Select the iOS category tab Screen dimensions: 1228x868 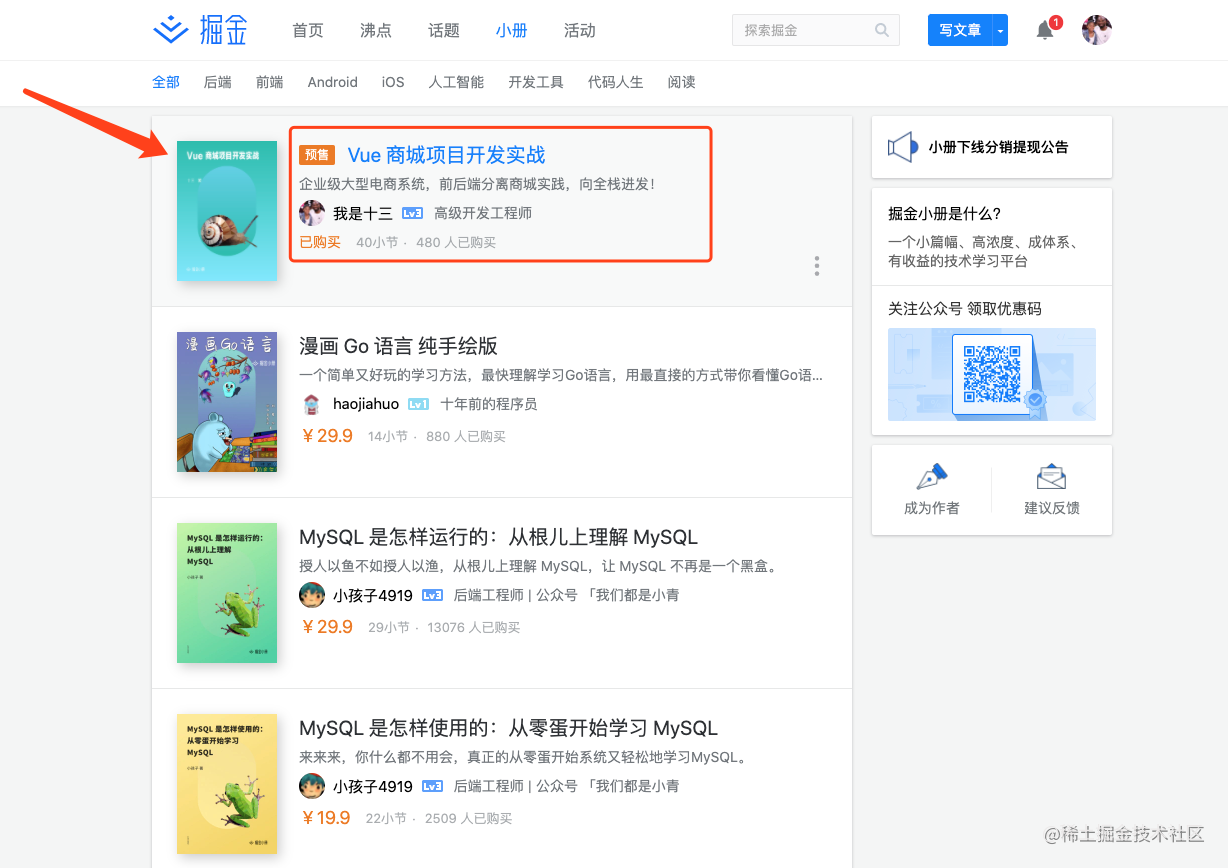(x=393, y=82)
